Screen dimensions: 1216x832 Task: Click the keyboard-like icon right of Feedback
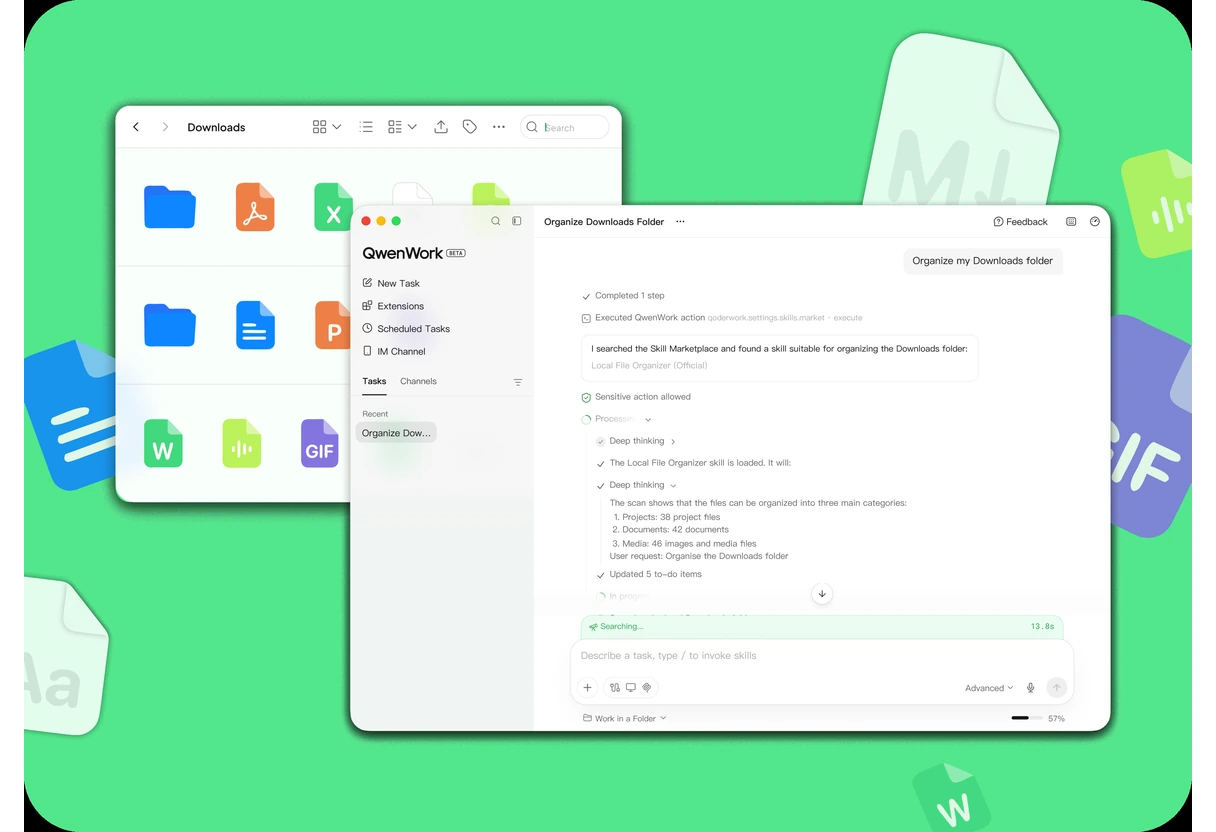click(x=1071, y=222)
